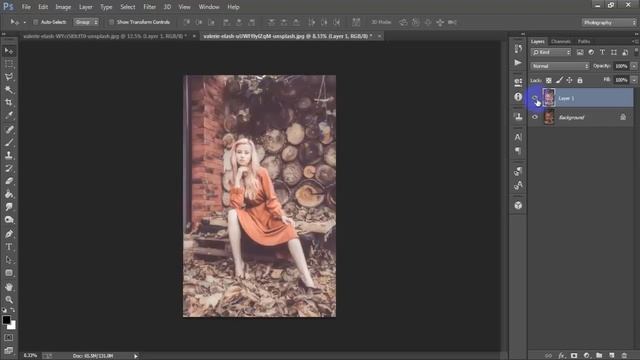Viewport: 640px width, 360px height.
Task: Delete layer with trash icon
Action: coord(624,356)
